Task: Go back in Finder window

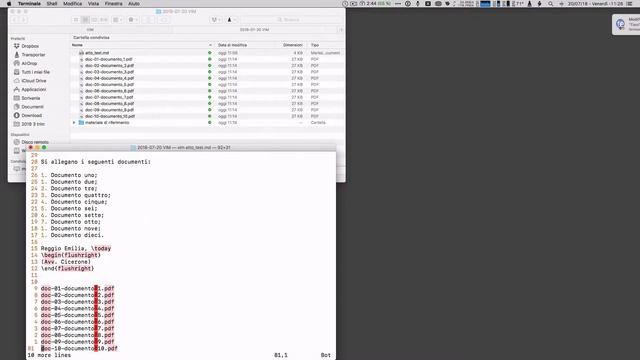Action: (15, 20)
